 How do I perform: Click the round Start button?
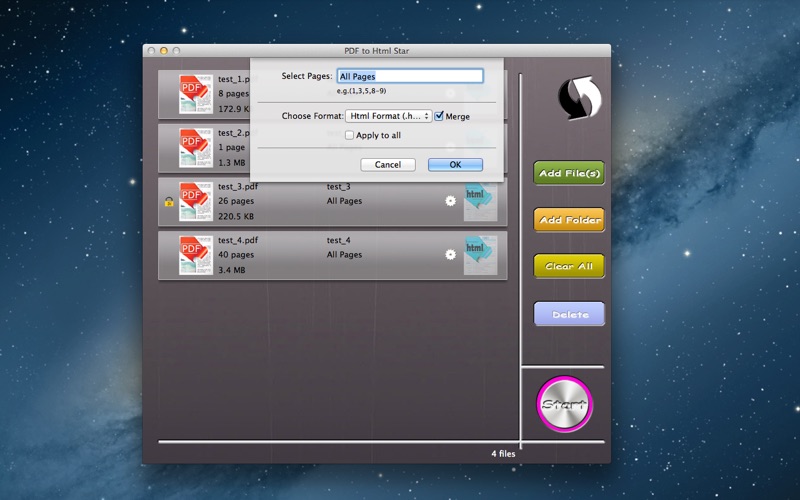[565, 404]
